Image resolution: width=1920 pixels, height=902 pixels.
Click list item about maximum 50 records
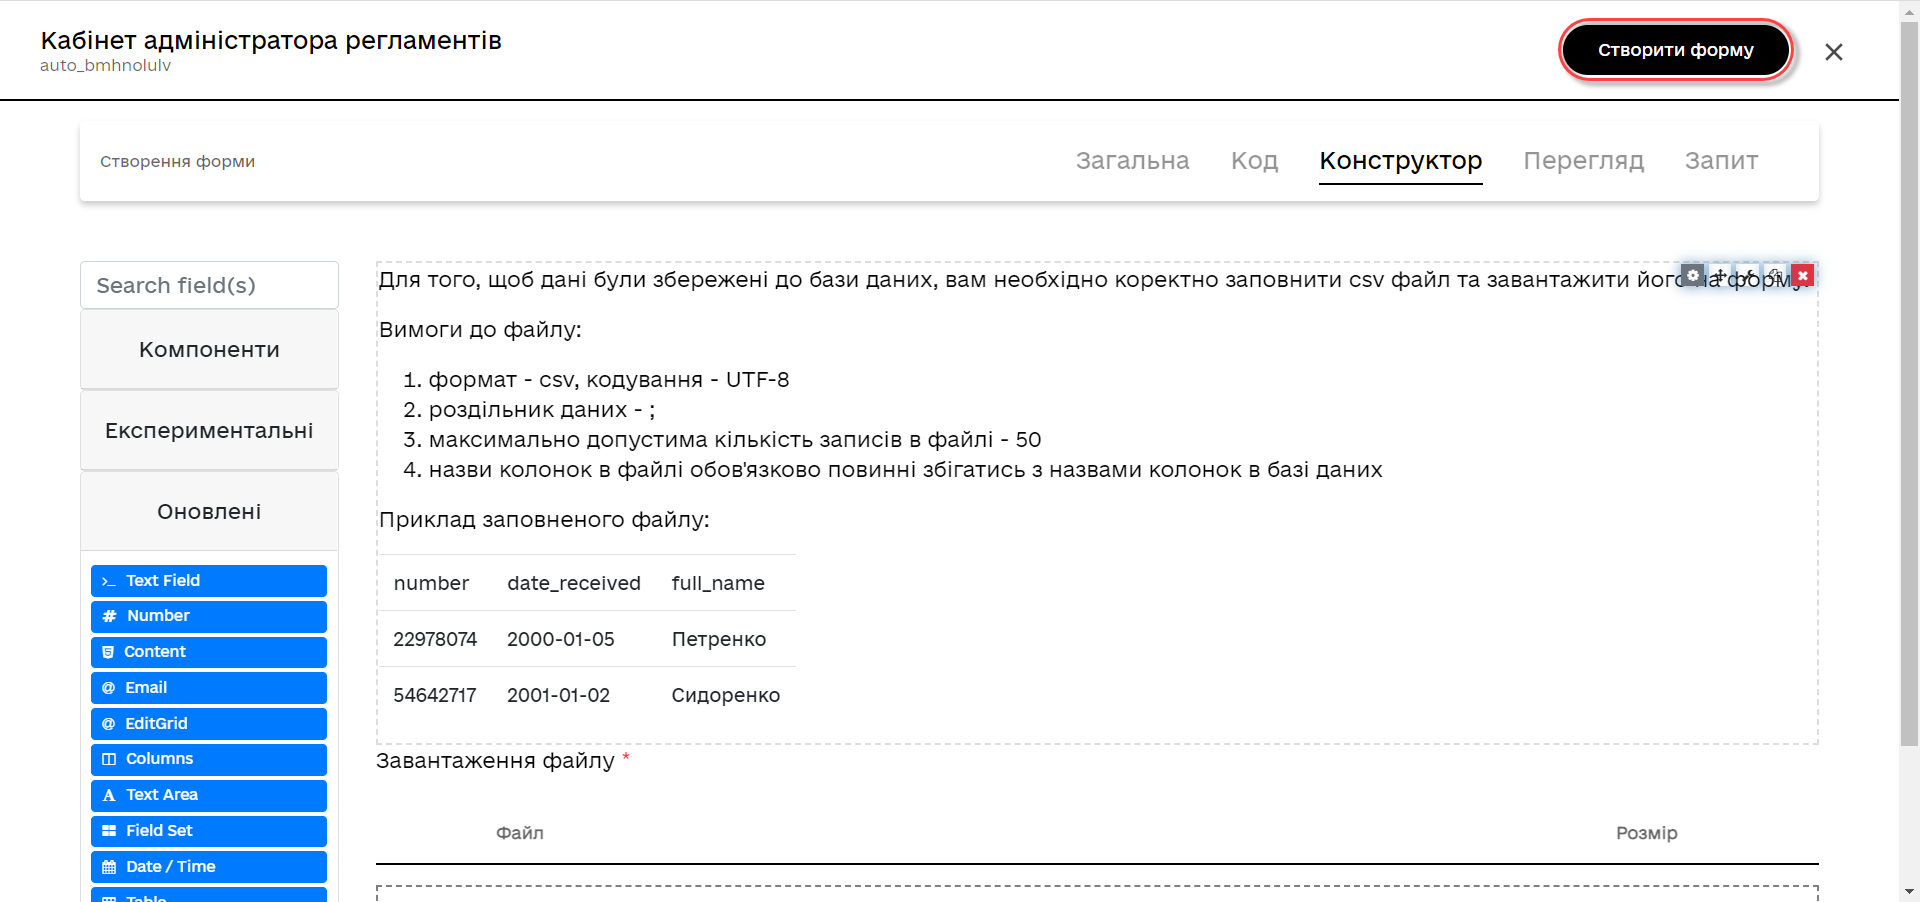click(x=735, y=440)
